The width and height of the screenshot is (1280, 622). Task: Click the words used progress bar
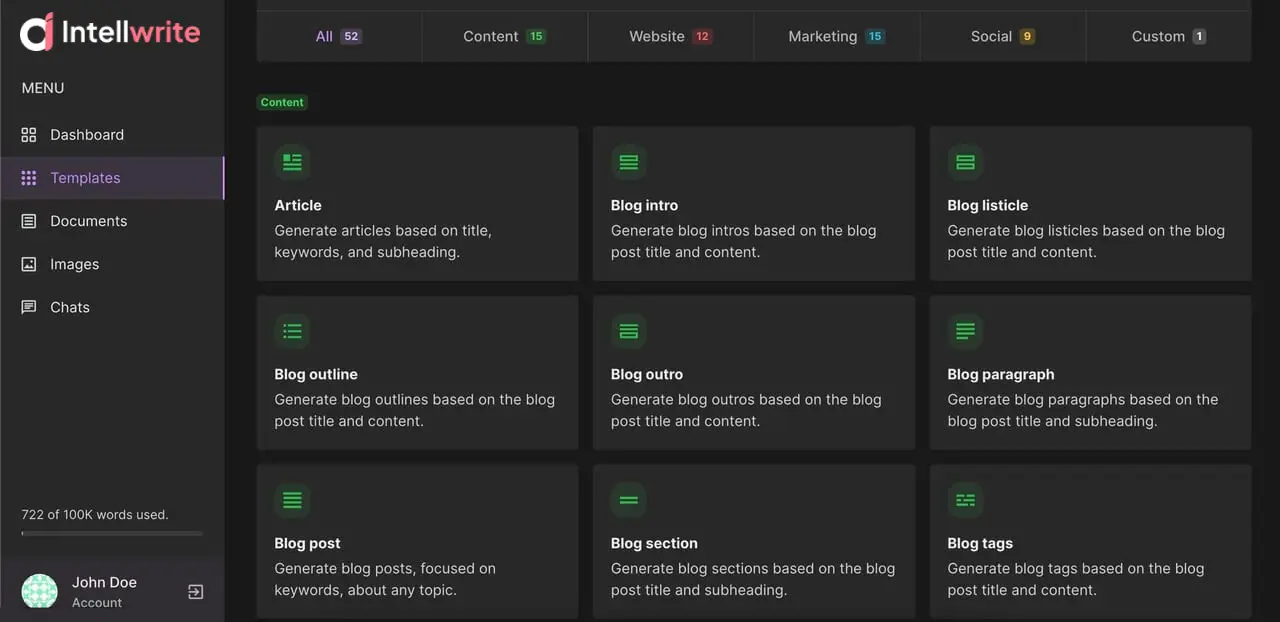pyautogui.click(x=112, y=534)
